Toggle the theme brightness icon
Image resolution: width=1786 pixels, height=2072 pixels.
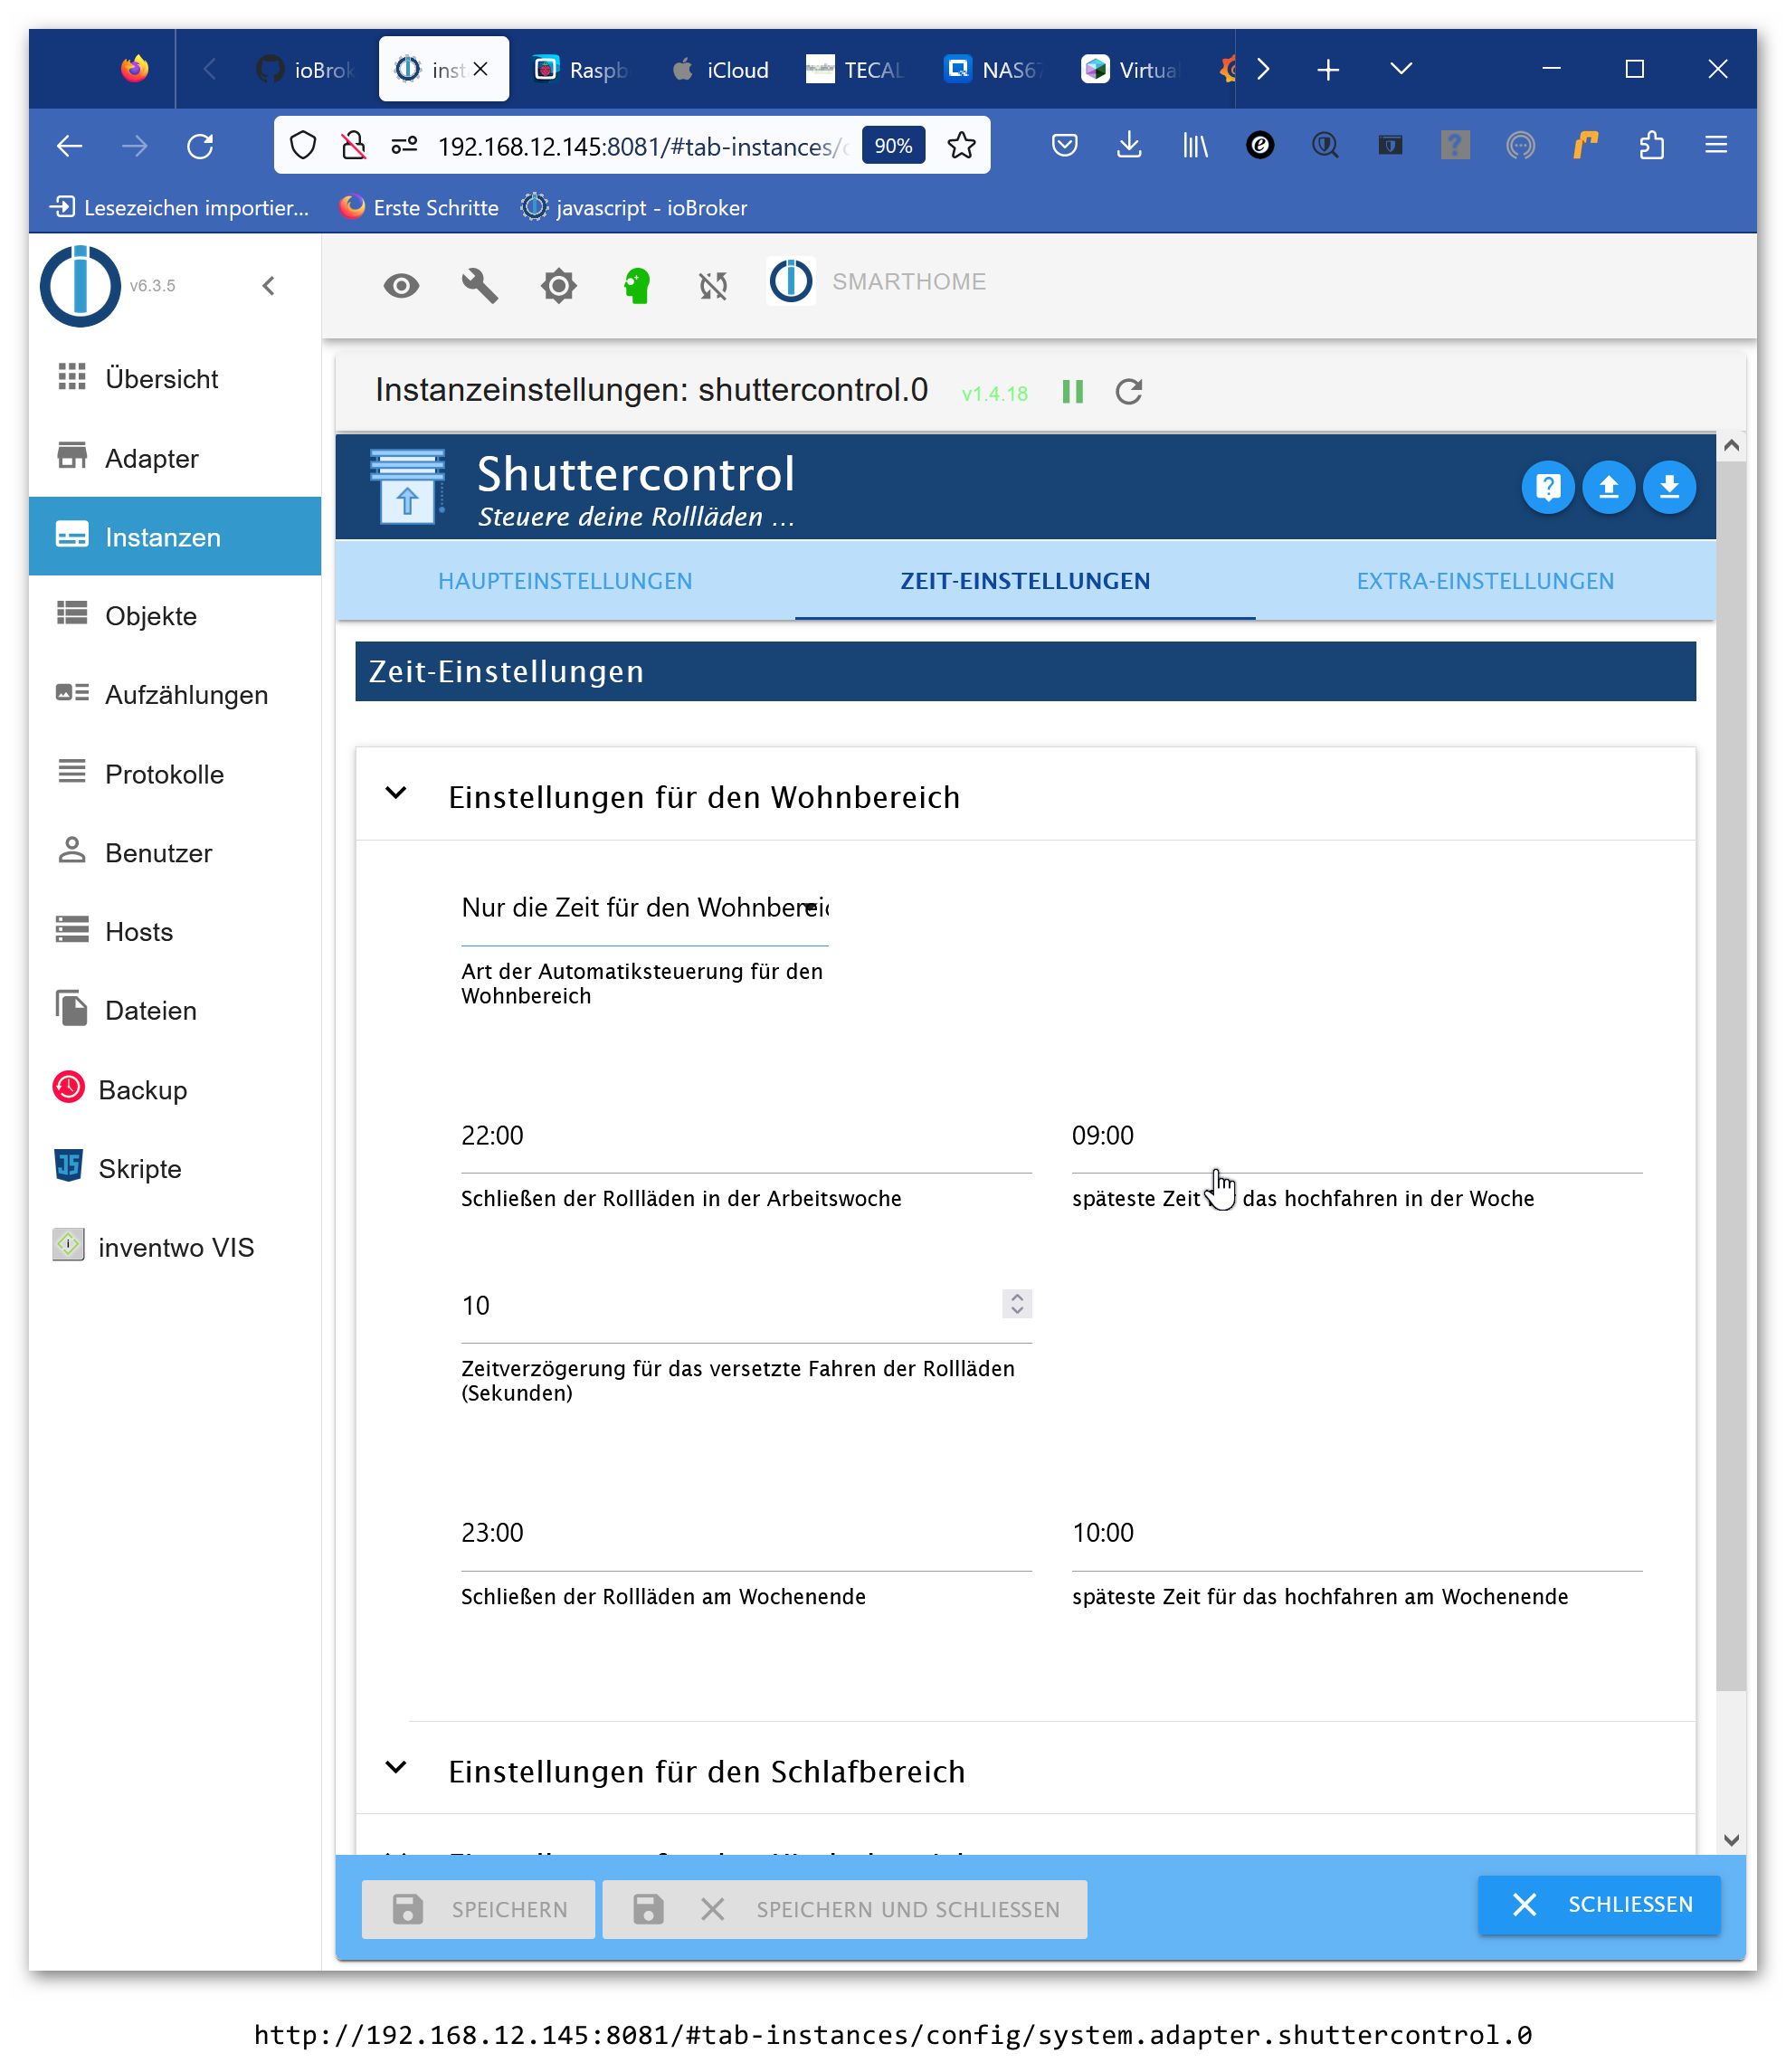pyautogui.click(x=559, y=286)
